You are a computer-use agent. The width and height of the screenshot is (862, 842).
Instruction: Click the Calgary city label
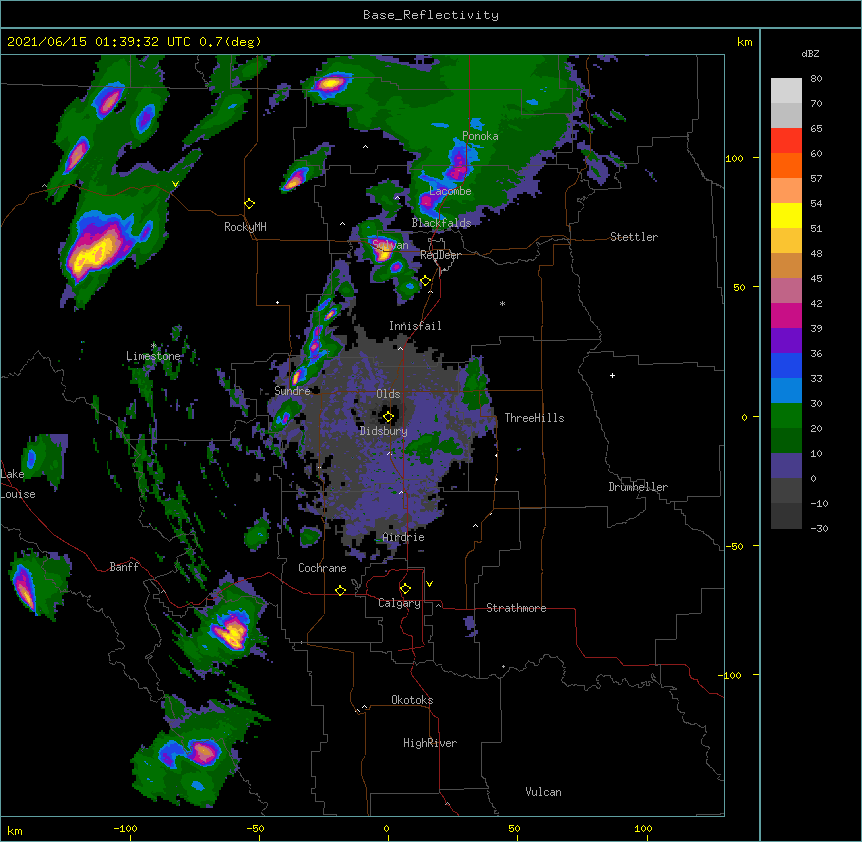(x=399, y=603)
